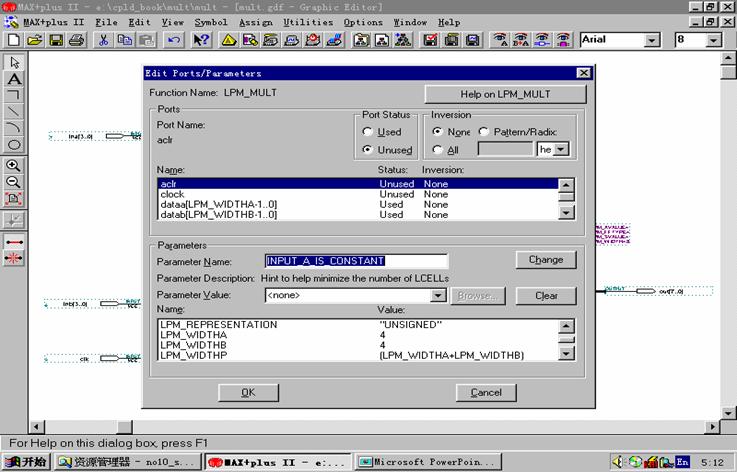Click the Clear parameter button

546,296
